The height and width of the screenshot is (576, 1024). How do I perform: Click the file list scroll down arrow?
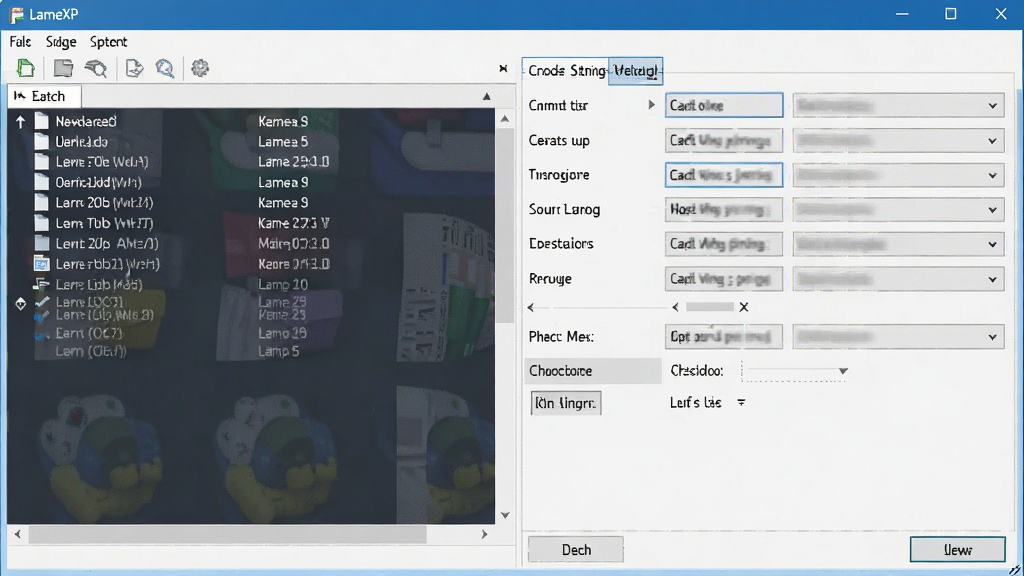tap(505, 515)
